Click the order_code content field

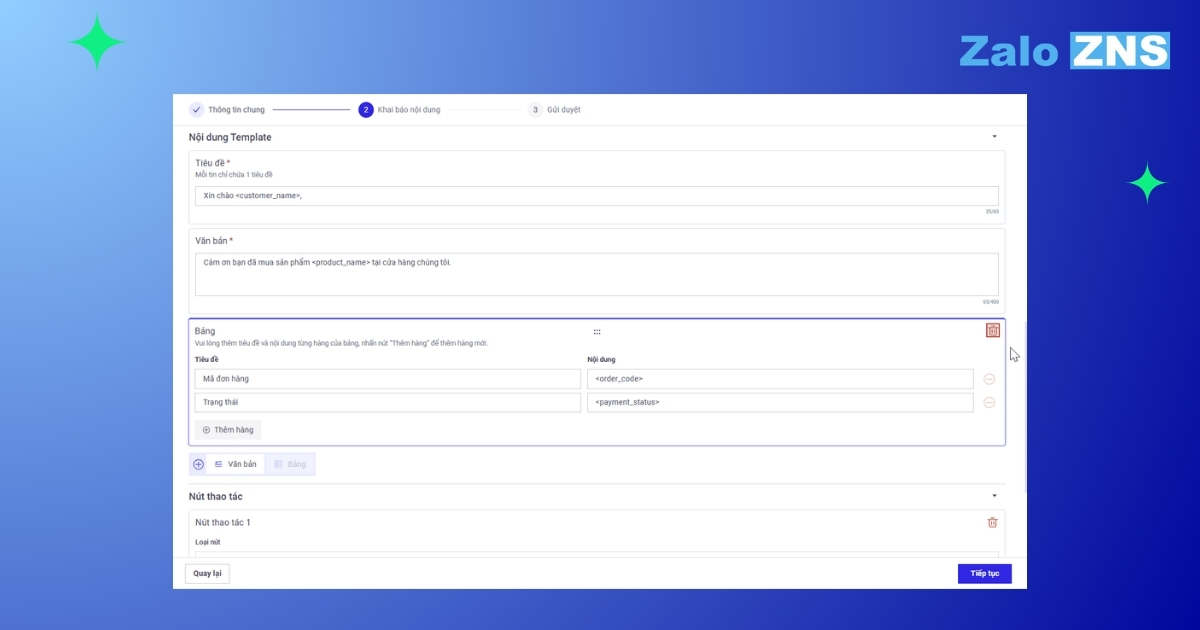click(x=779, y=379)
